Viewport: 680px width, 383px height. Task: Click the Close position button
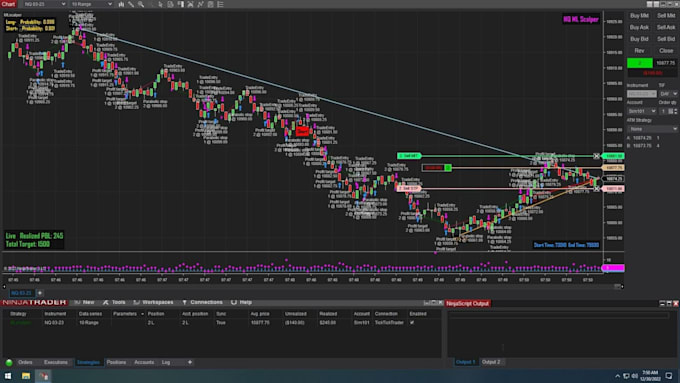tap(666, 51)
